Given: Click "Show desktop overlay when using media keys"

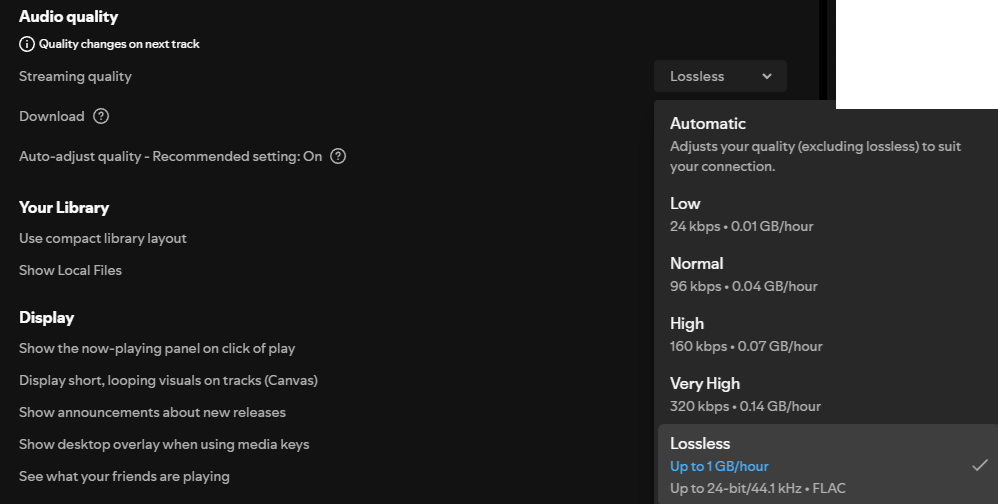Looking at the screenshot, I should (164, 444).
